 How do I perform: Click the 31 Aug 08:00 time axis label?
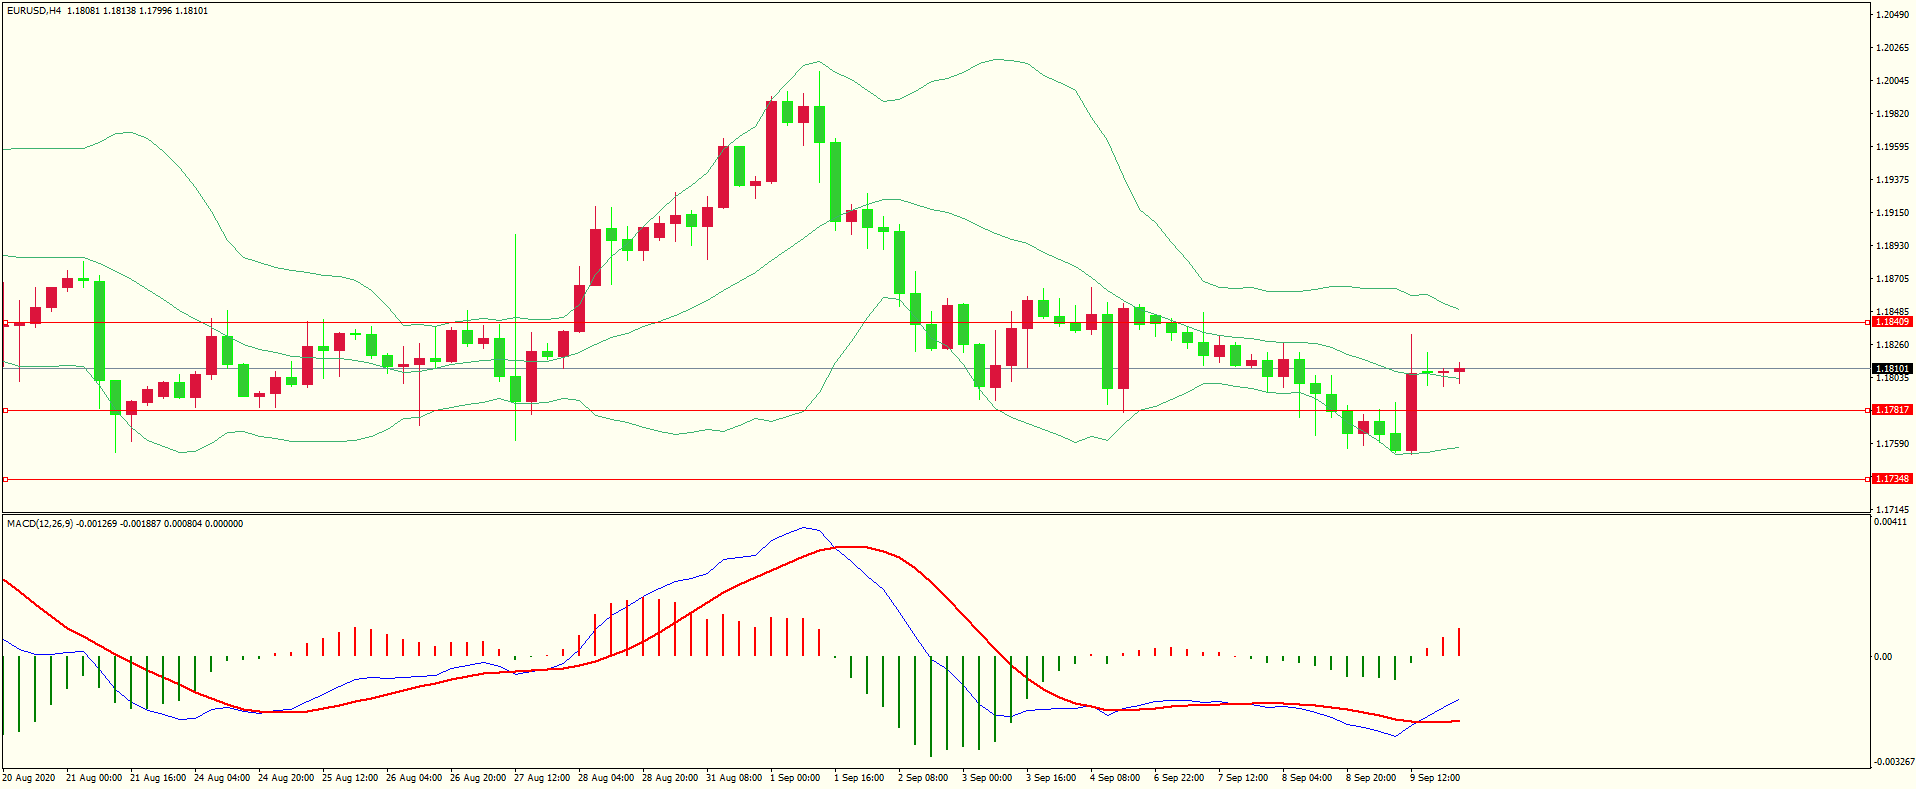tap(734, 778)
